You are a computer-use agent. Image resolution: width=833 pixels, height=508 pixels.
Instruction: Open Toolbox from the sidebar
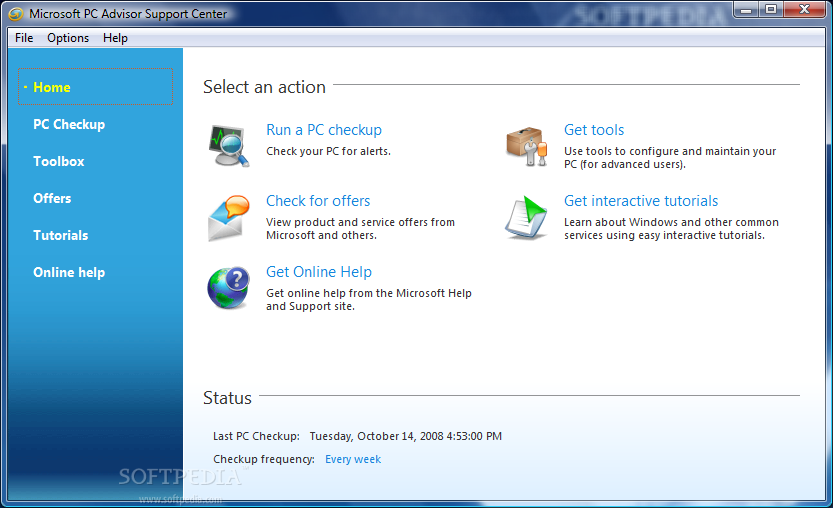(x=58, y=161)
